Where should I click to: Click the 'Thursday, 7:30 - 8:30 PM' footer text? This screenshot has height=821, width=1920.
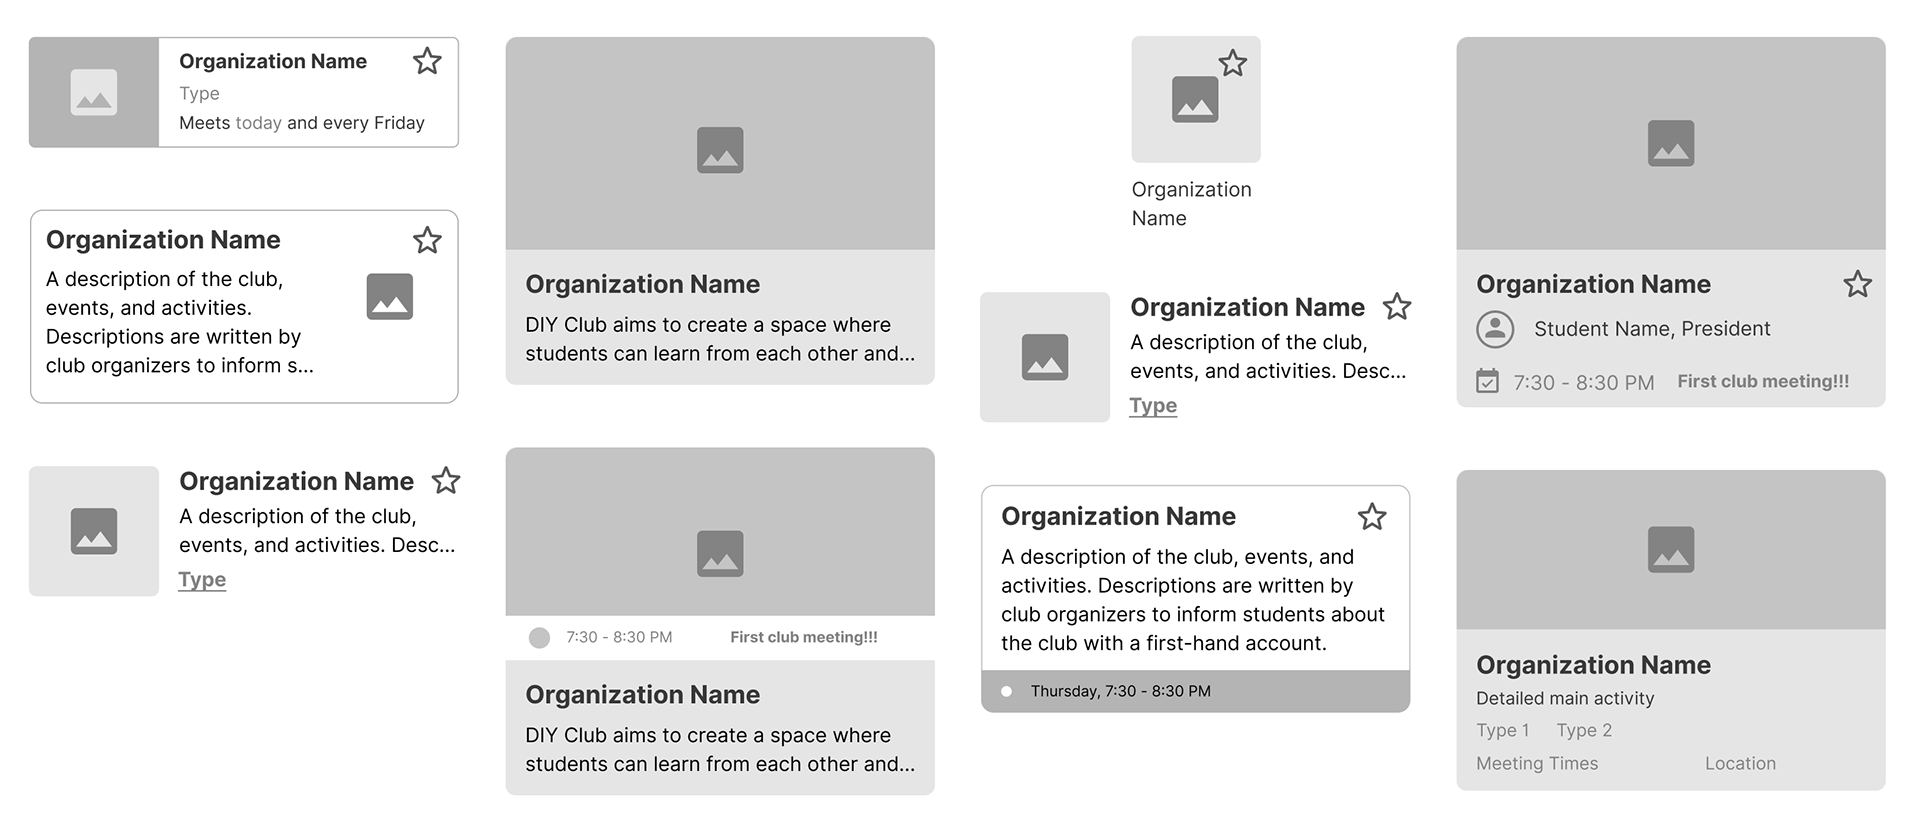tap(1121, 691)
